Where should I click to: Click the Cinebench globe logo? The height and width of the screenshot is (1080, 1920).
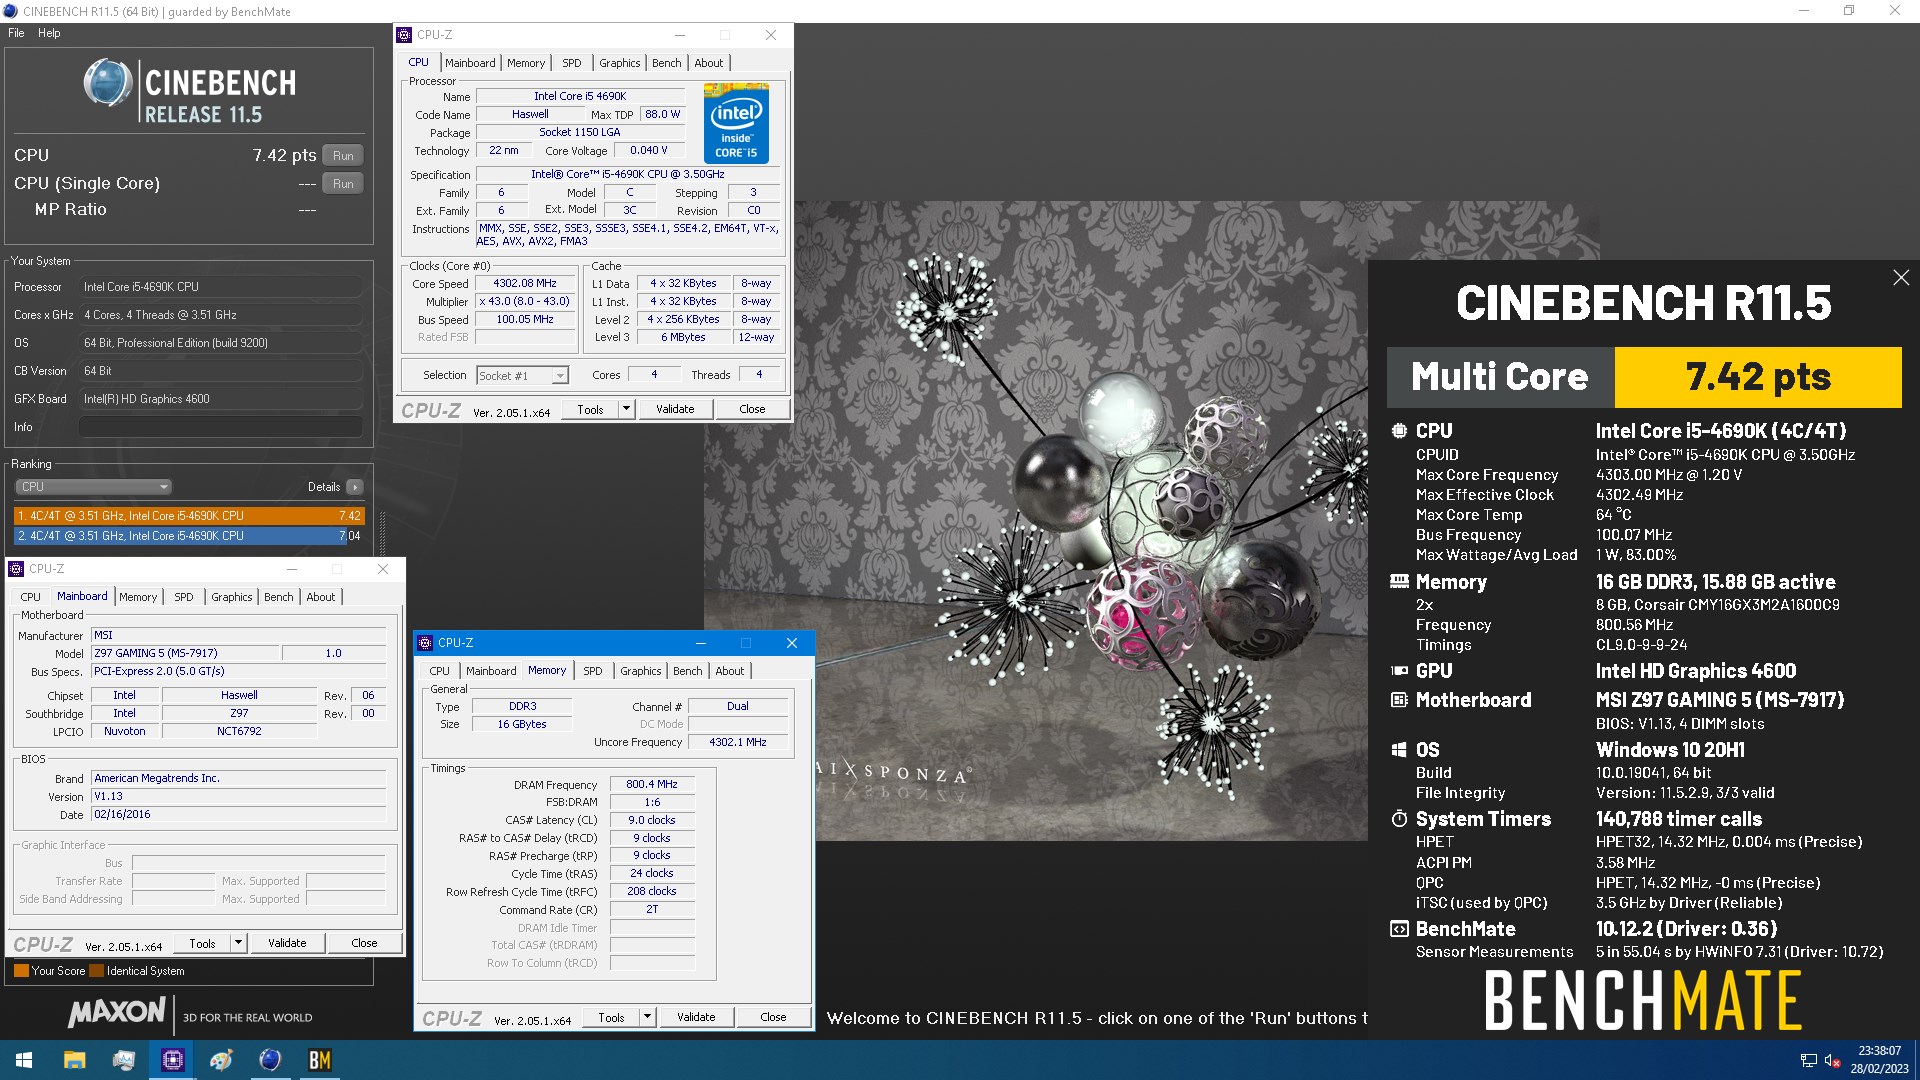108,83
